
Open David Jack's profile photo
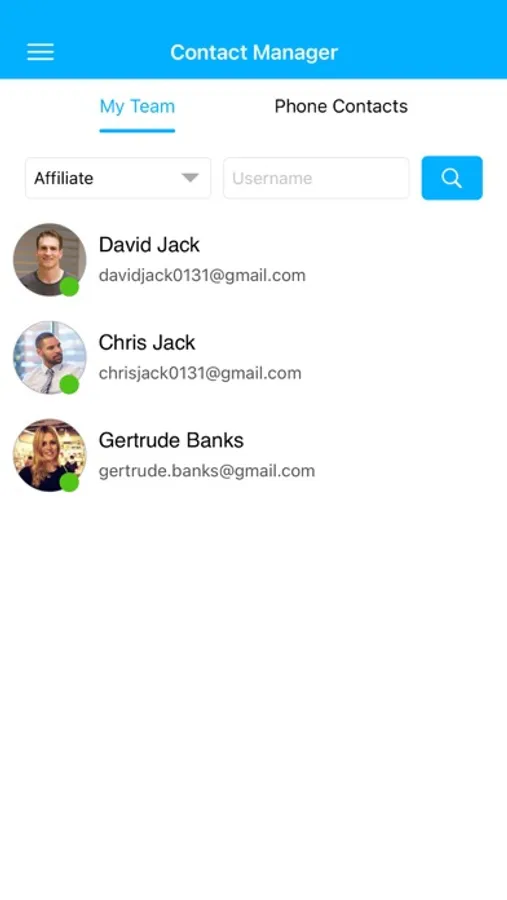coord(49,259)
